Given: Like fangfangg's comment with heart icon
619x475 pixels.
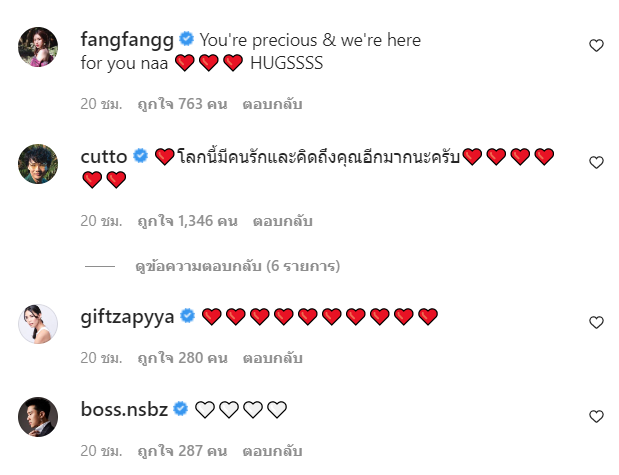Looking at the screenshot, I should (596, 45).
